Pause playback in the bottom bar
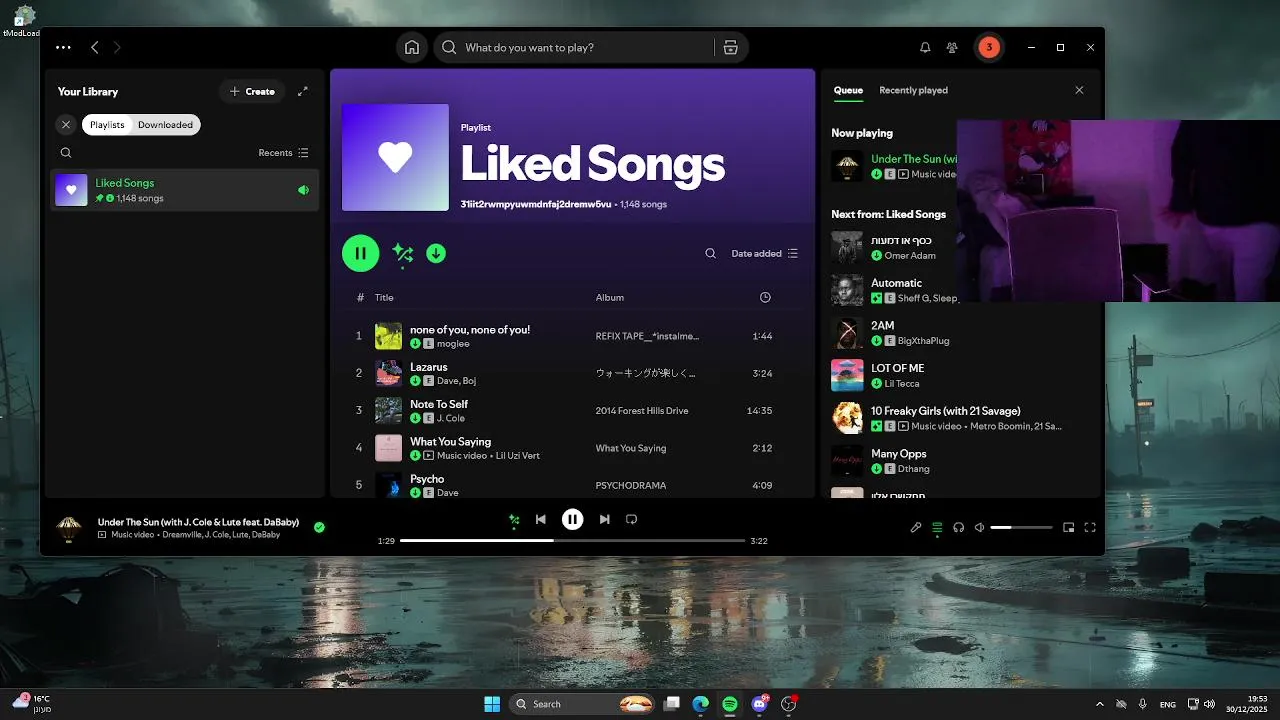 click(572, 519)
